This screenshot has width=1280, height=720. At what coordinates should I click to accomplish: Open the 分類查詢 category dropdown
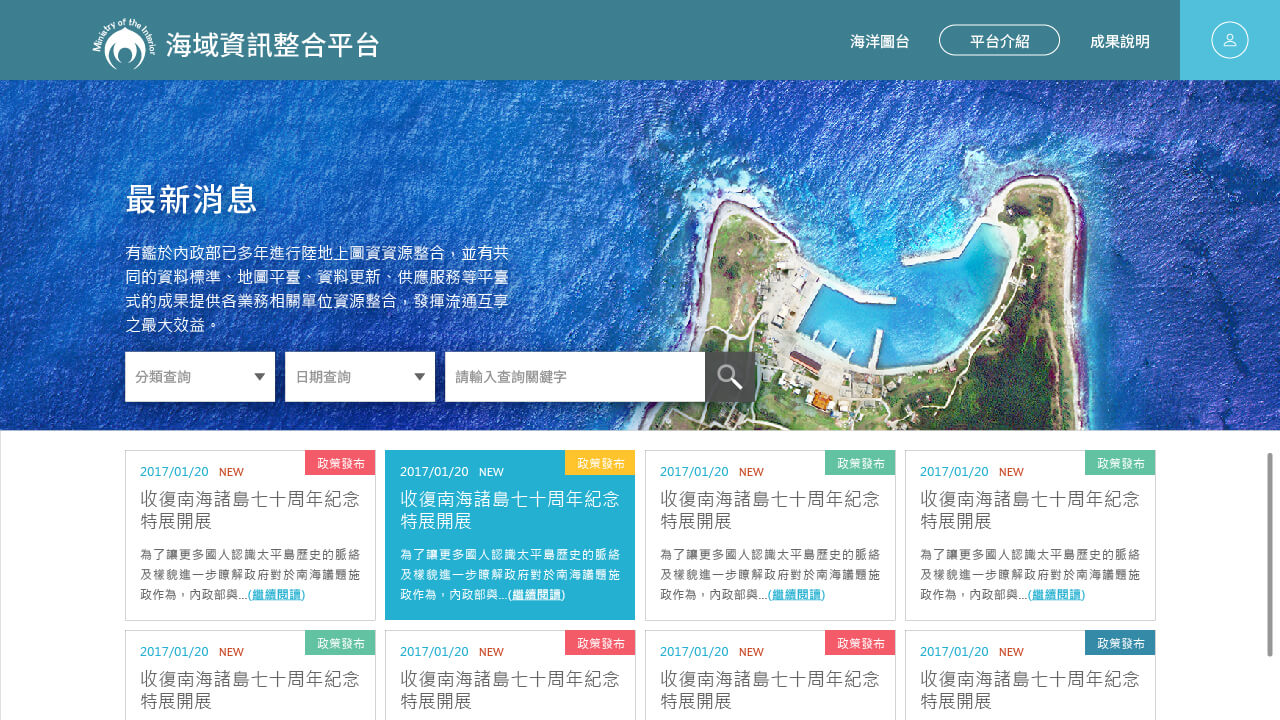click(199, 377)
